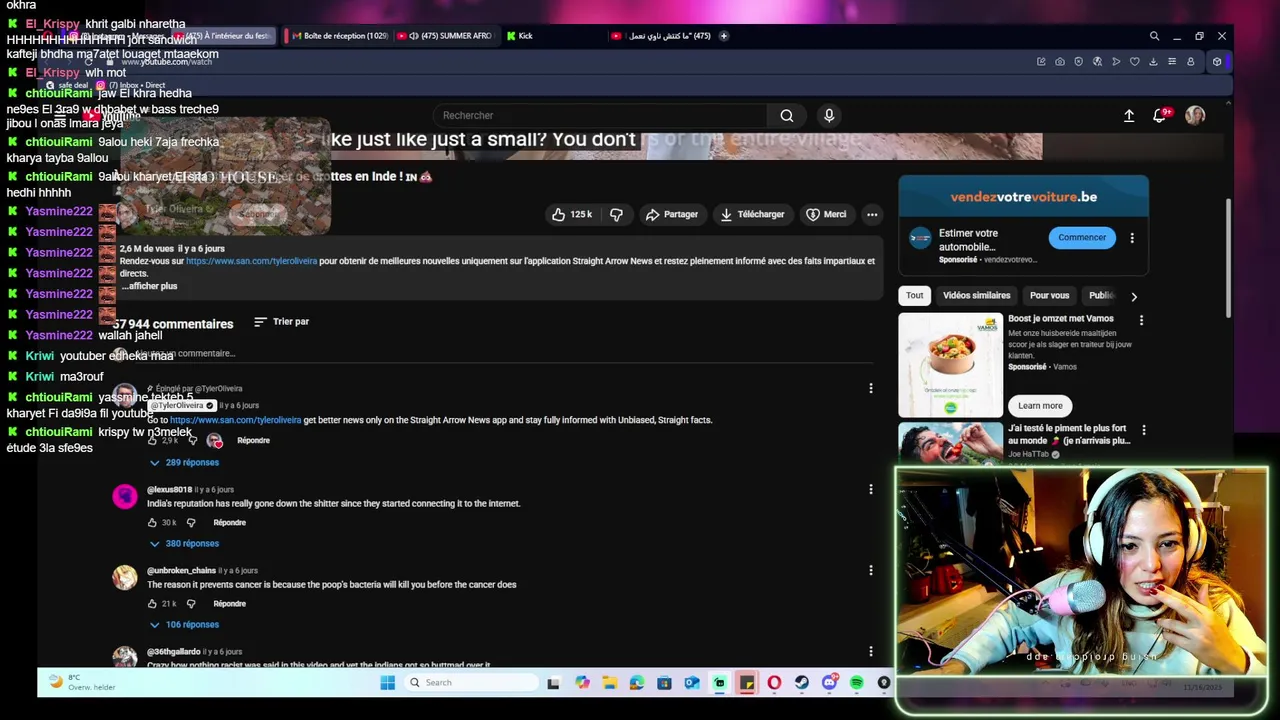The width and height of the screenshot is (1280, 720).
Task: Click the Merci thanks button
Action: pyautogui.click(x=826, y=214)
